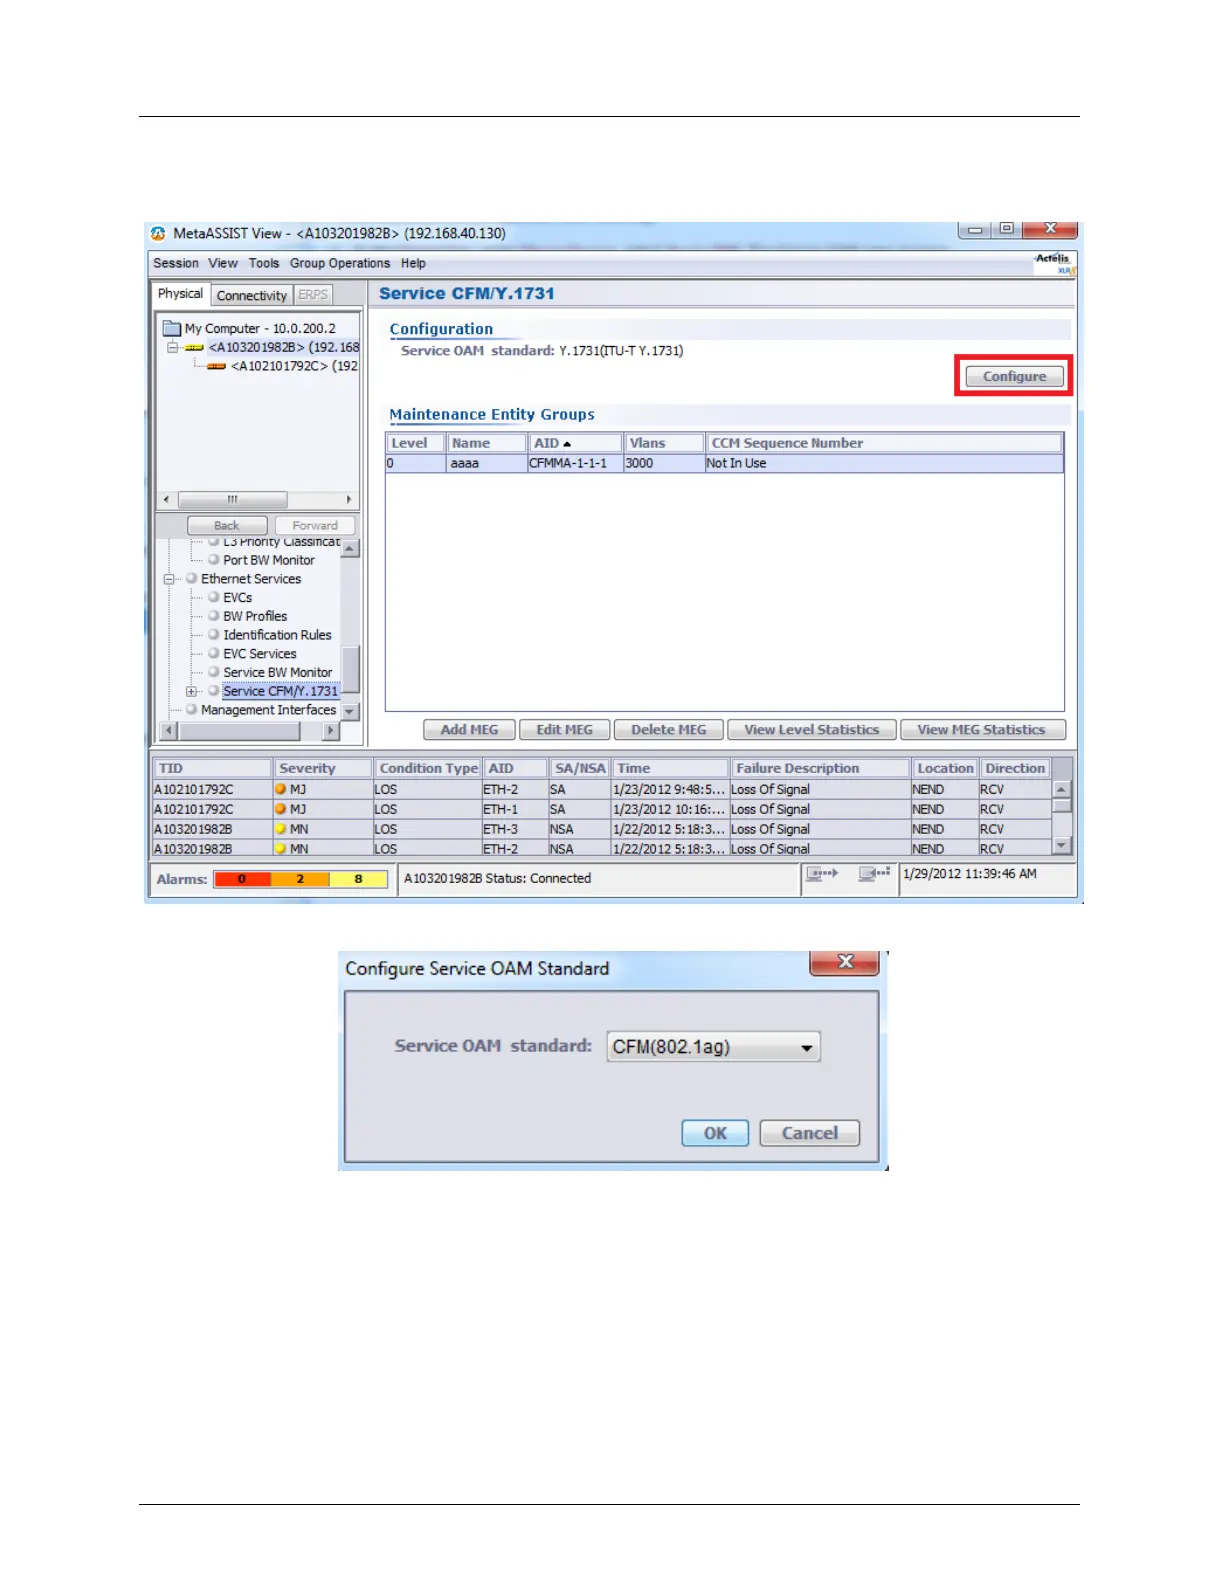Click device tree horizontal scrollbar thumb
The image size is (1224, 1584).
232,499
